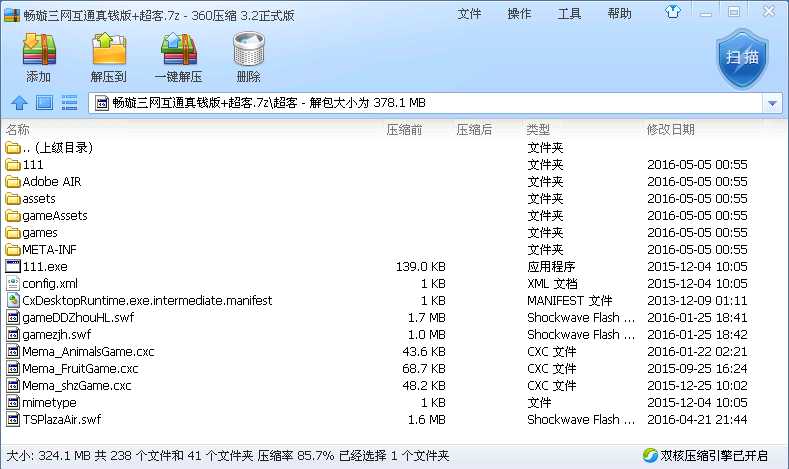Open the skin (shirt) icon in title bar

673,12
